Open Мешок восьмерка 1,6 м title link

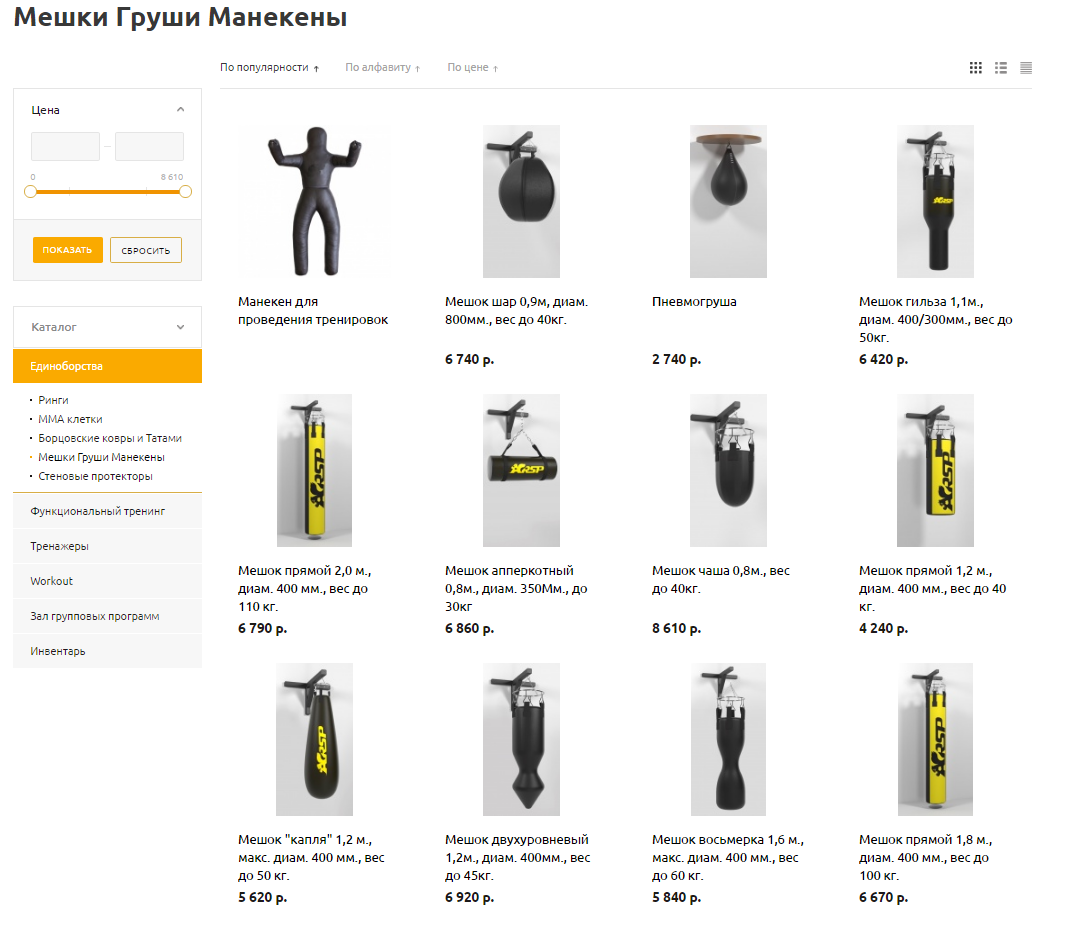(x=728, y=858)
